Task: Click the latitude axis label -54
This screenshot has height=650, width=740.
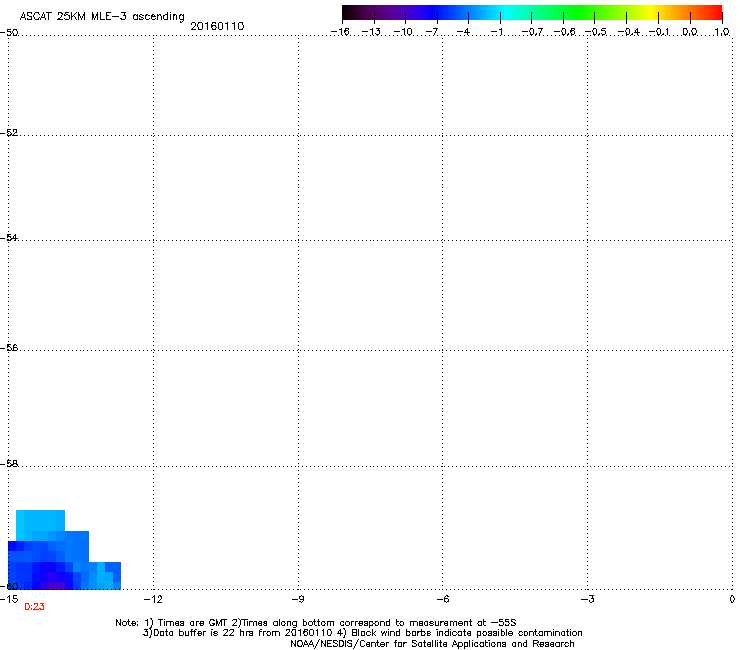Action: pyautogui.click(x=9, y=238)
